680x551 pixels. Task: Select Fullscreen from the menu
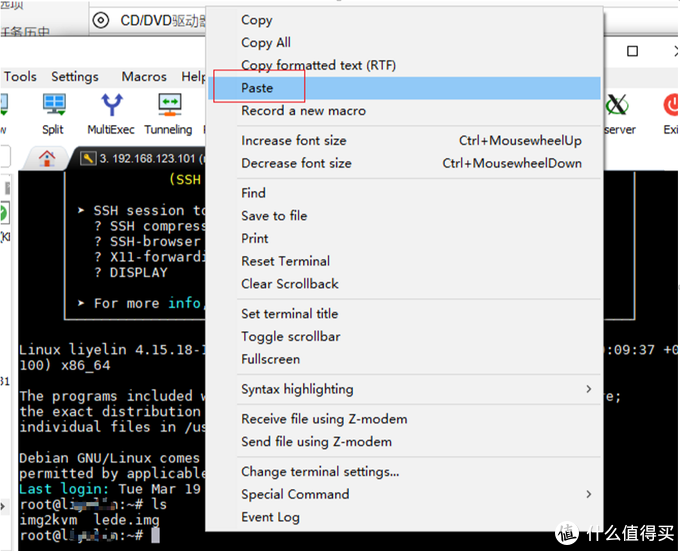404,359
